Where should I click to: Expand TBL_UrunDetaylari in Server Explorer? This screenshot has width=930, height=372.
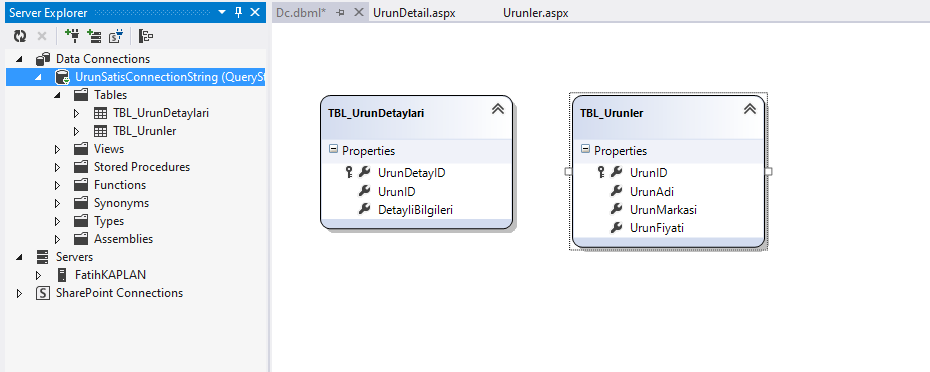(77, 113)
